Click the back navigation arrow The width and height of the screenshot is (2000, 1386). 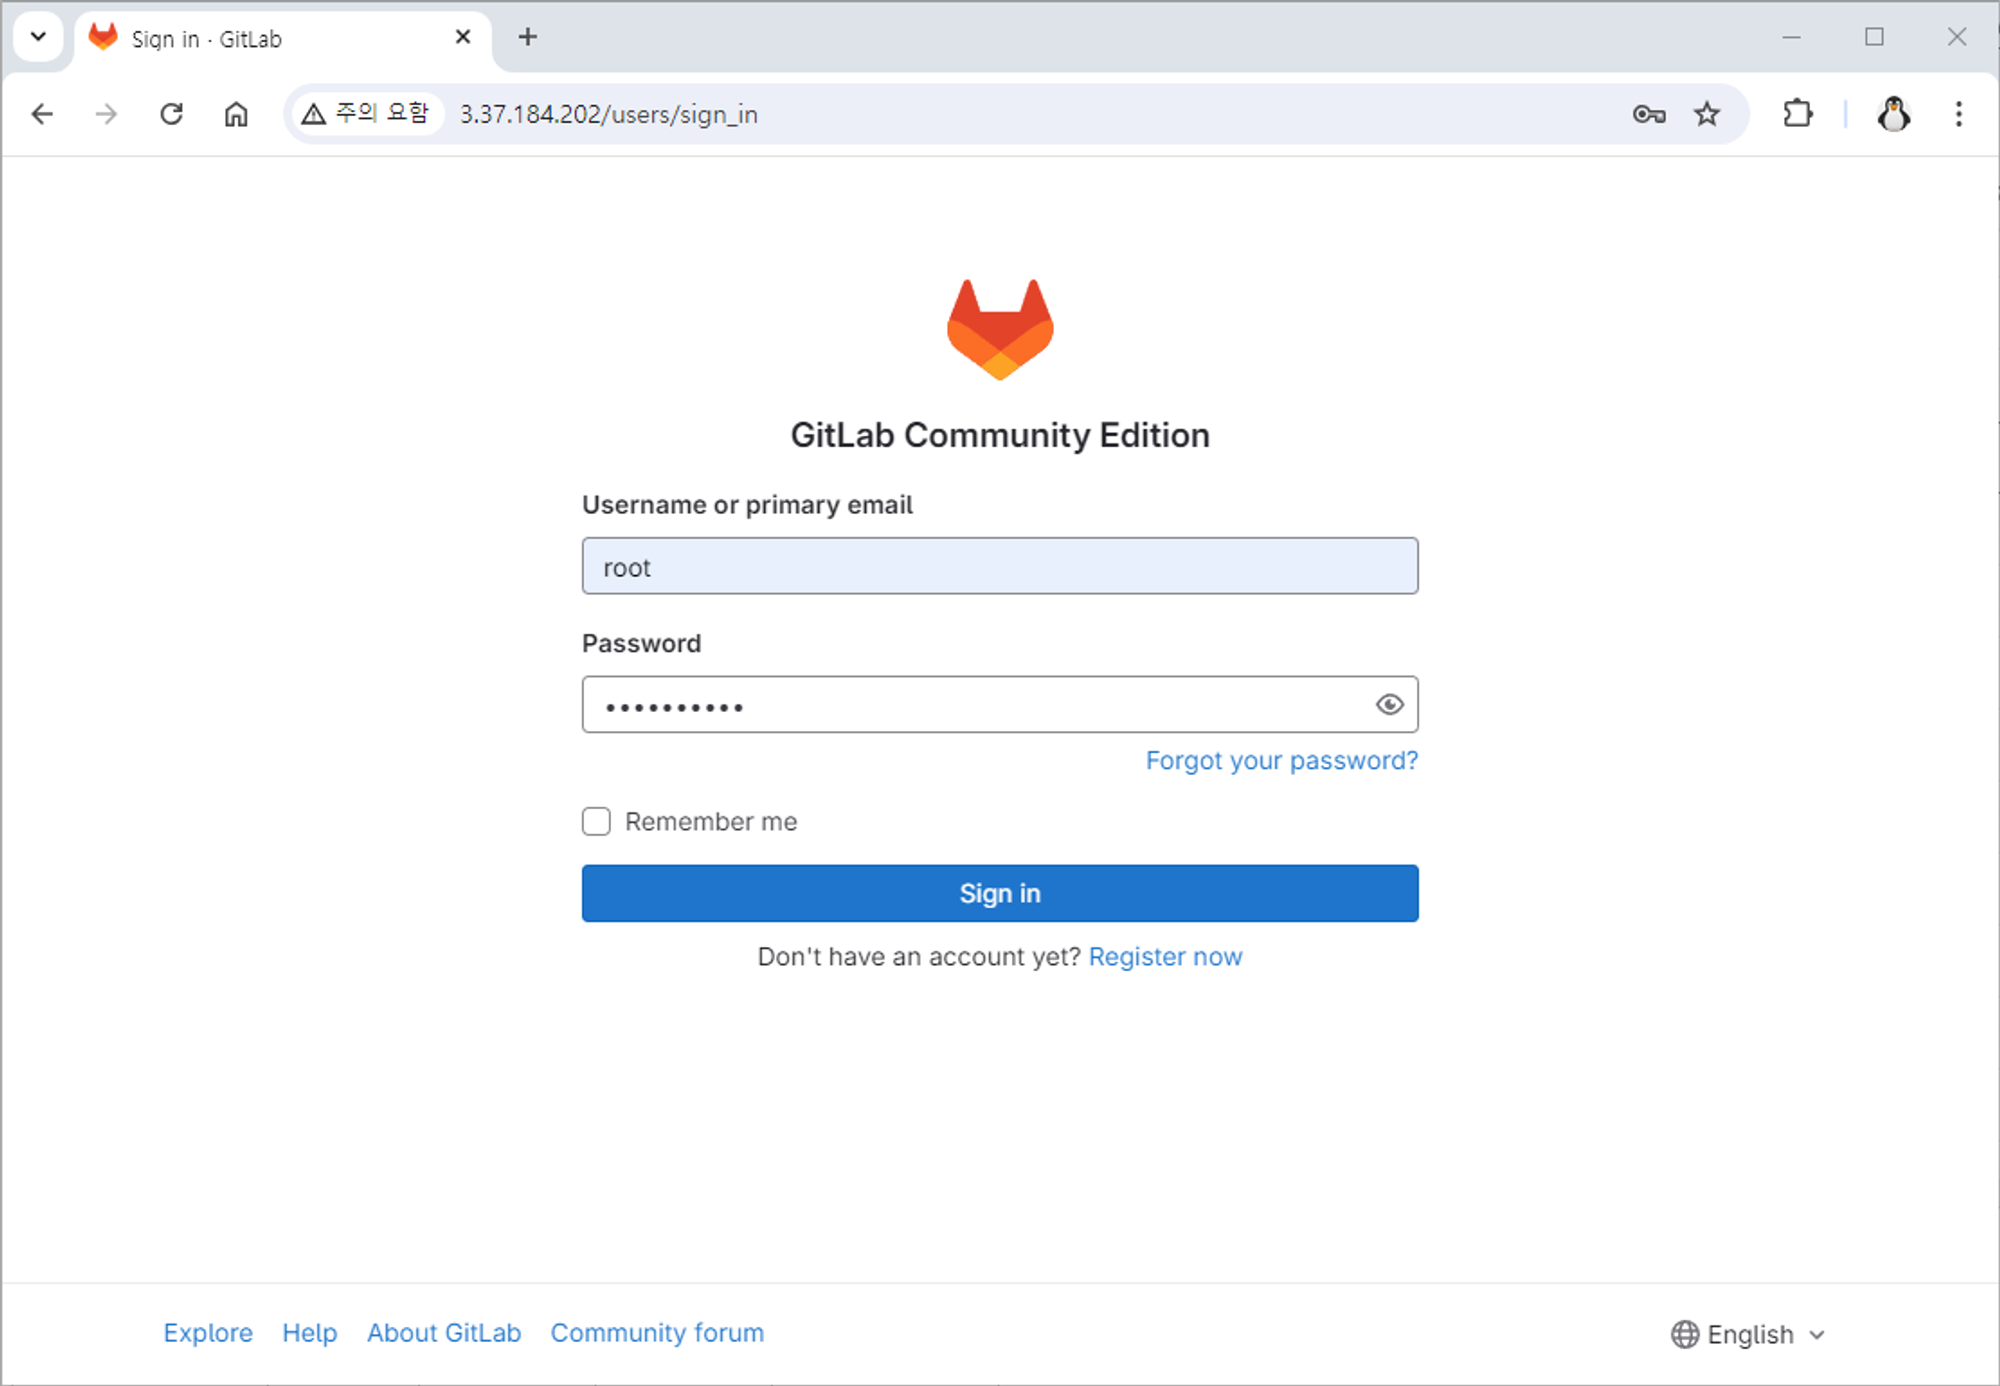[42, 114]
